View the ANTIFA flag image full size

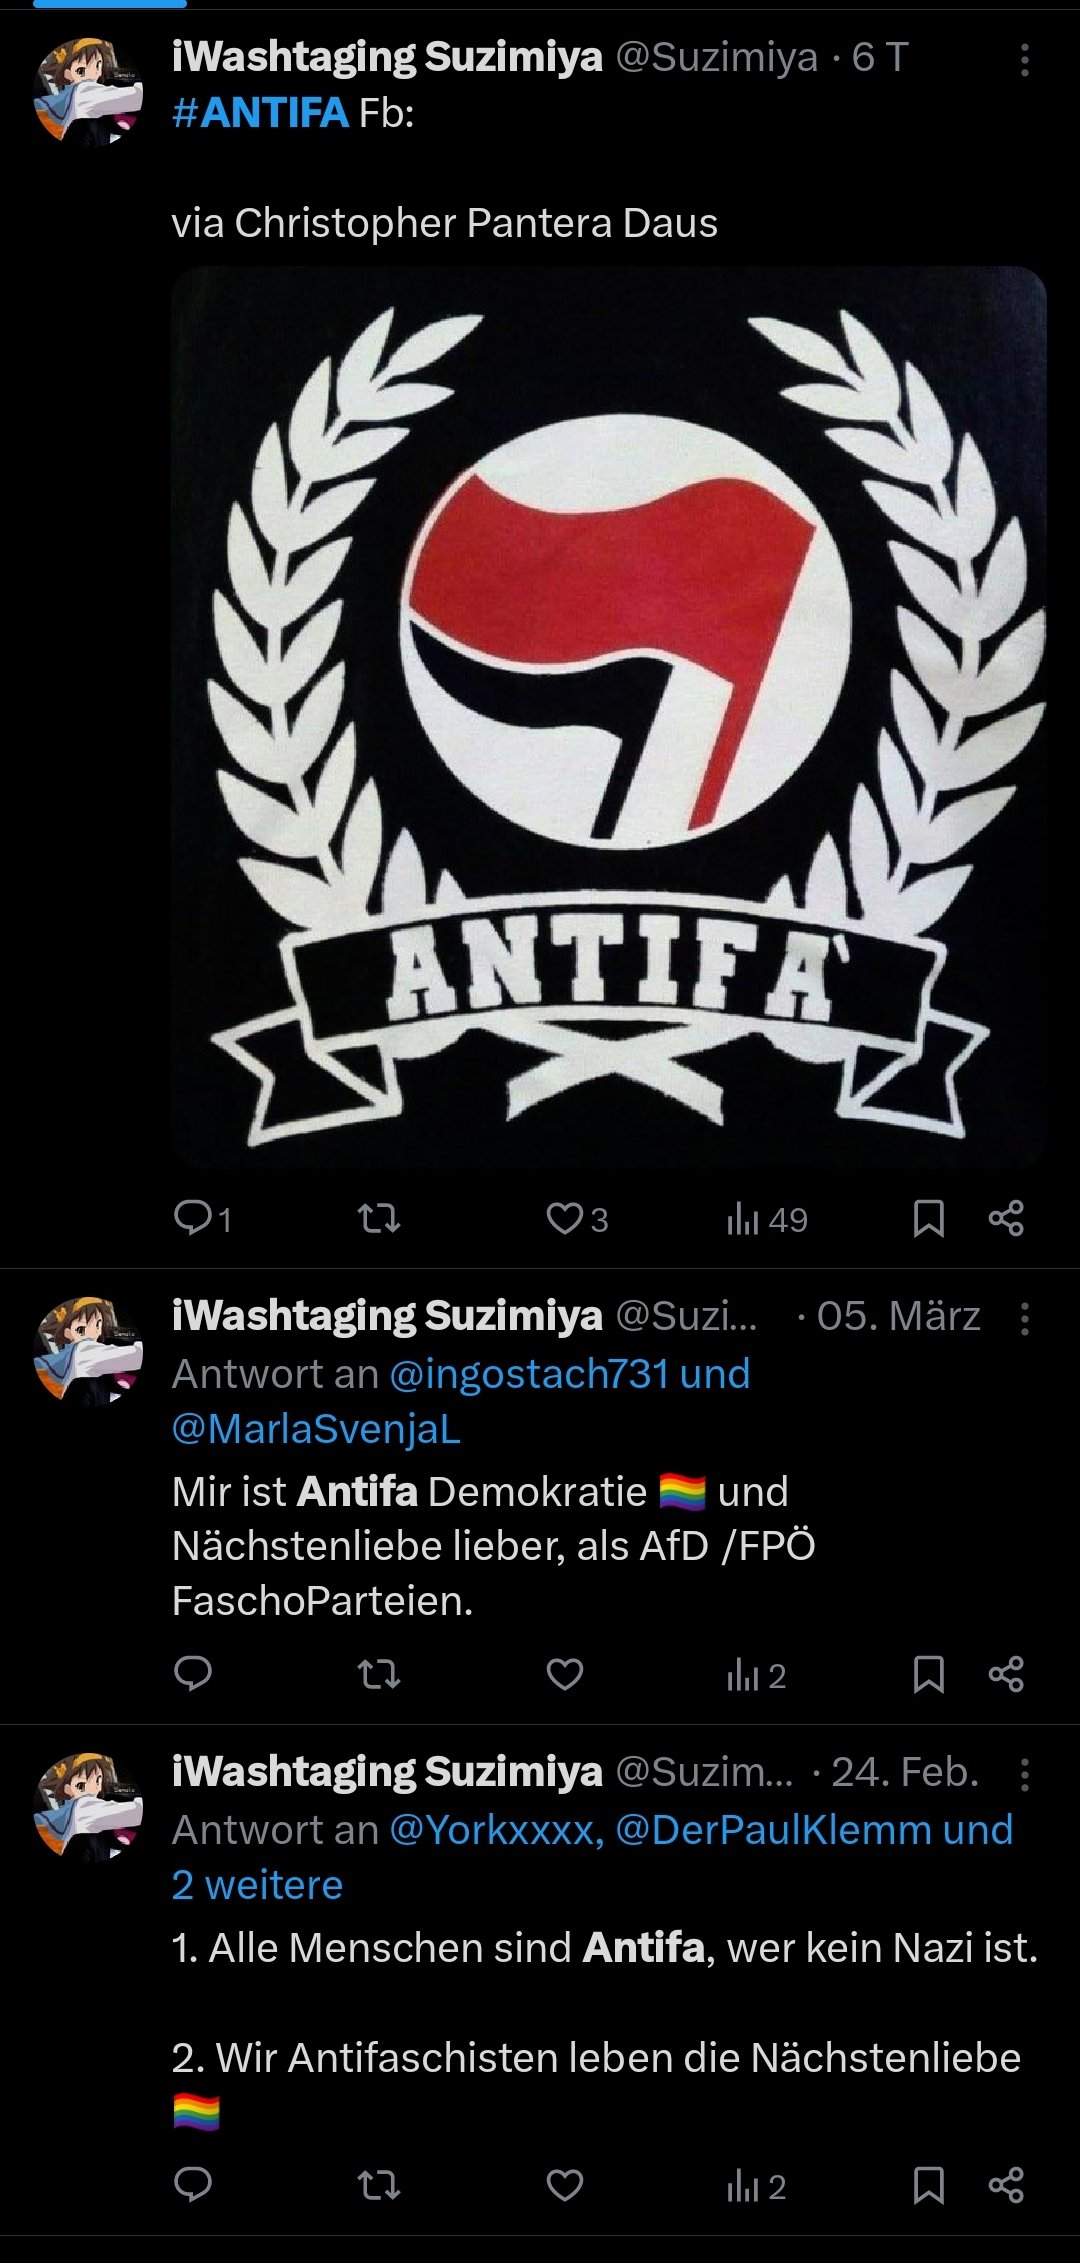pyautogui.click(x=609, y=717)
